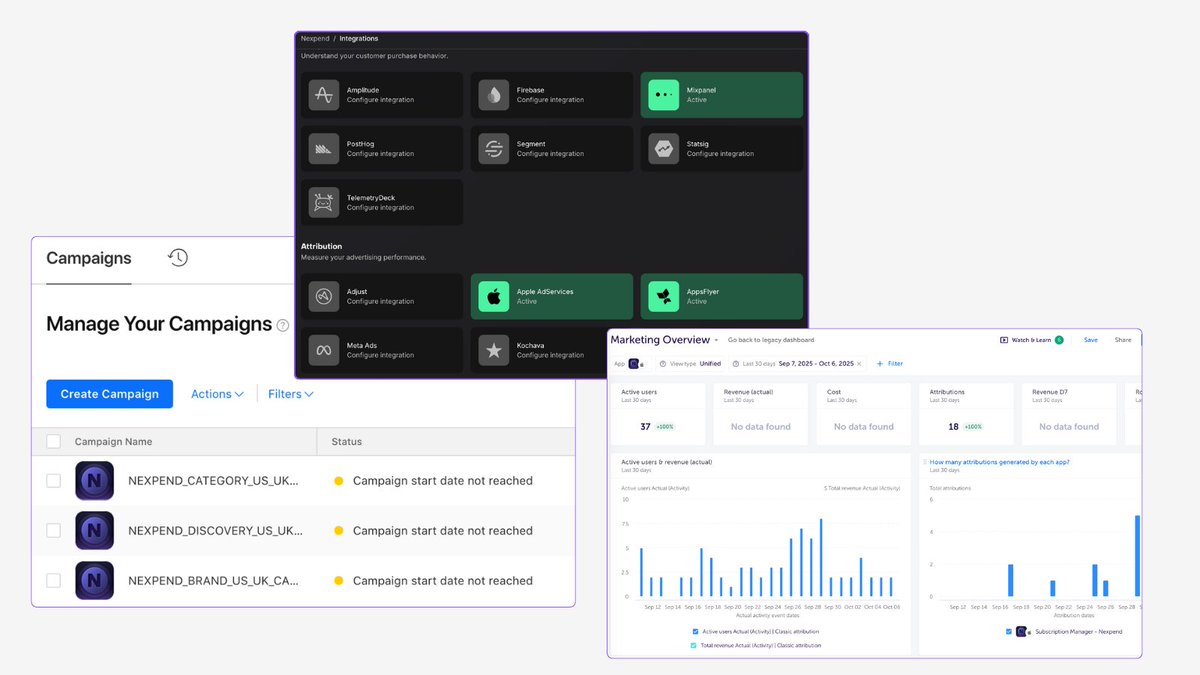Click the Mixpanel Active status text

(x=696, y=100)
